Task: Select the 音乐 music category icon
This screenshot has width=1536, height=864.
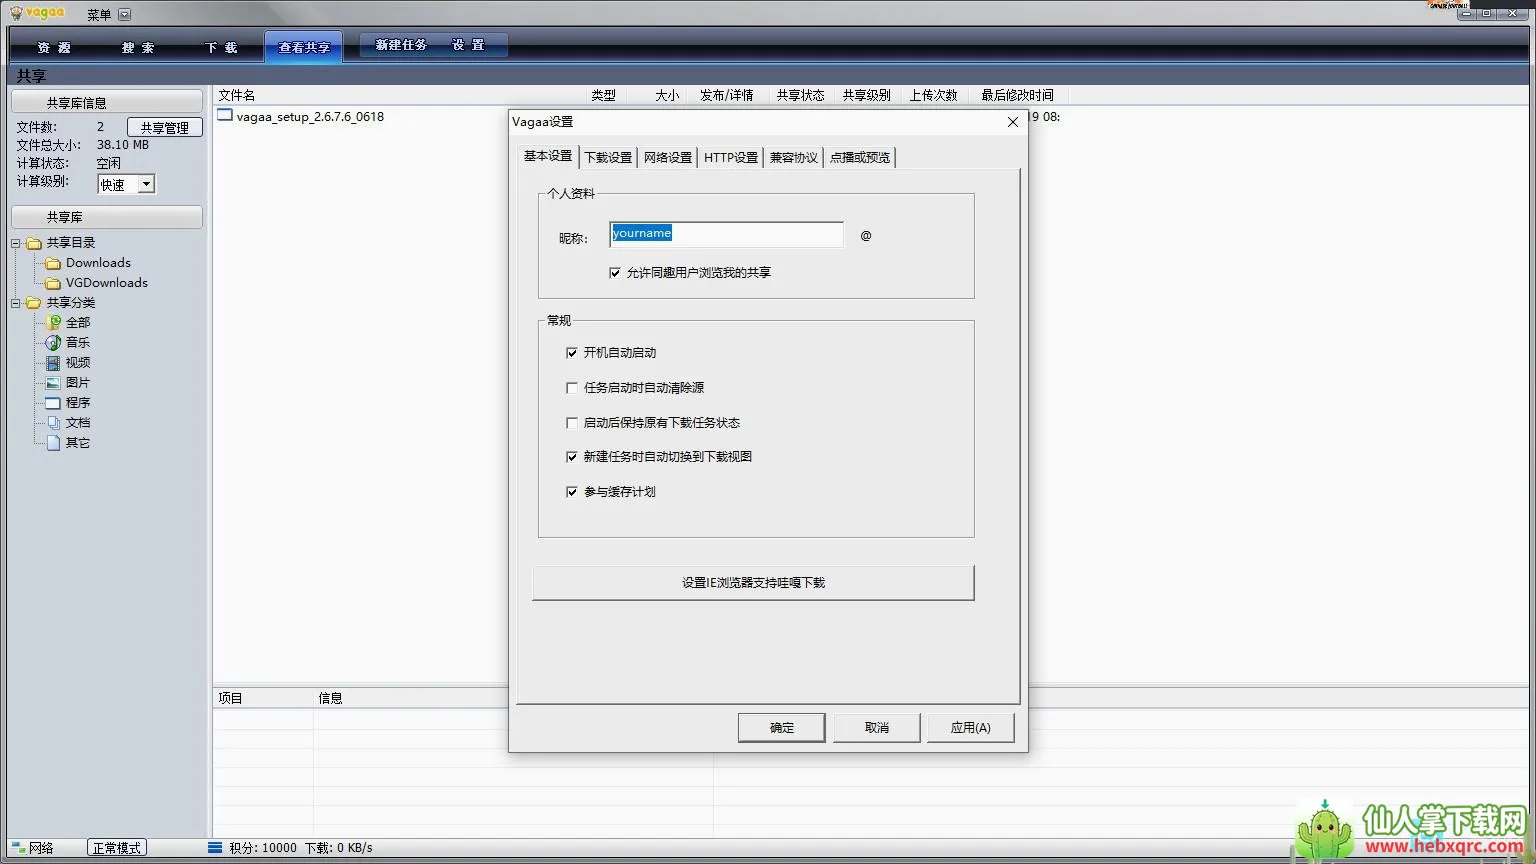Action: point(54,342)
